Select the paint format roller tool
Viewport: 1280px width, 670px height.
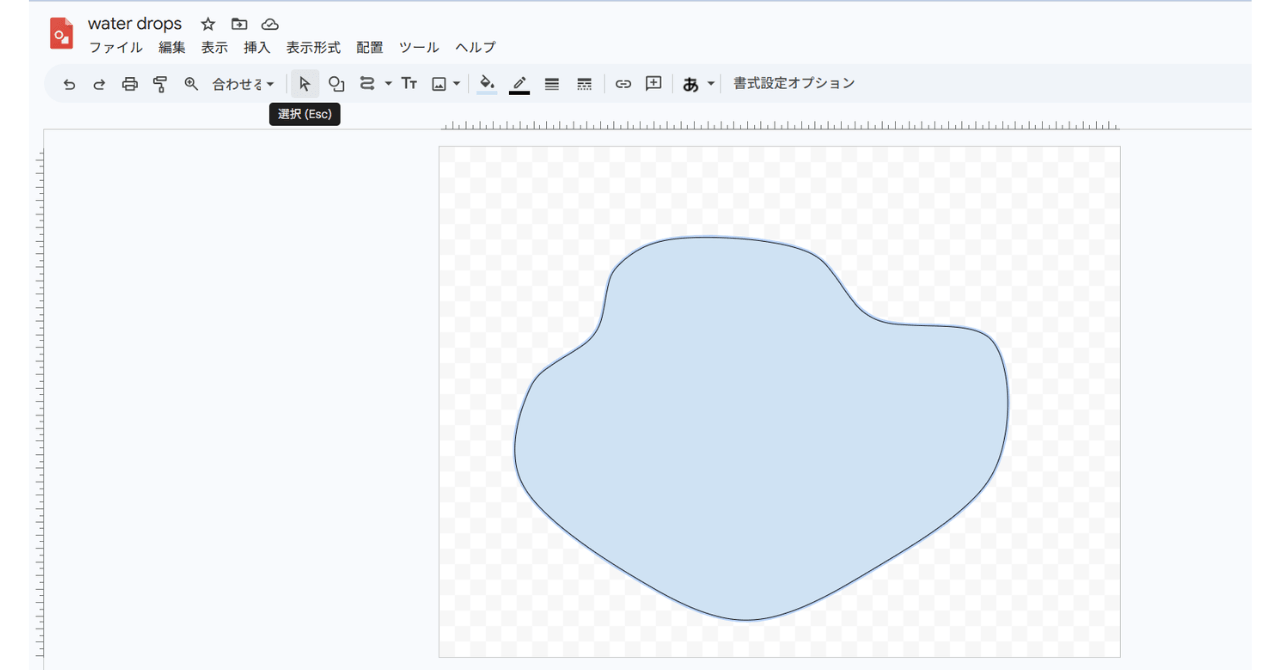(x=160, y=84)
